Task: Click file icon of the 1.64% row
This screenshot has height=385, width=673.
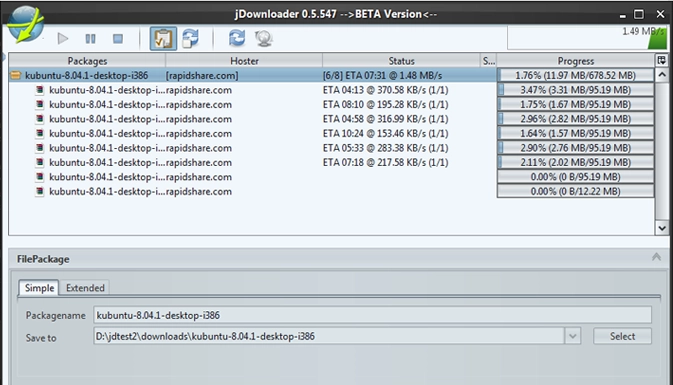Action: click(39, 133)
